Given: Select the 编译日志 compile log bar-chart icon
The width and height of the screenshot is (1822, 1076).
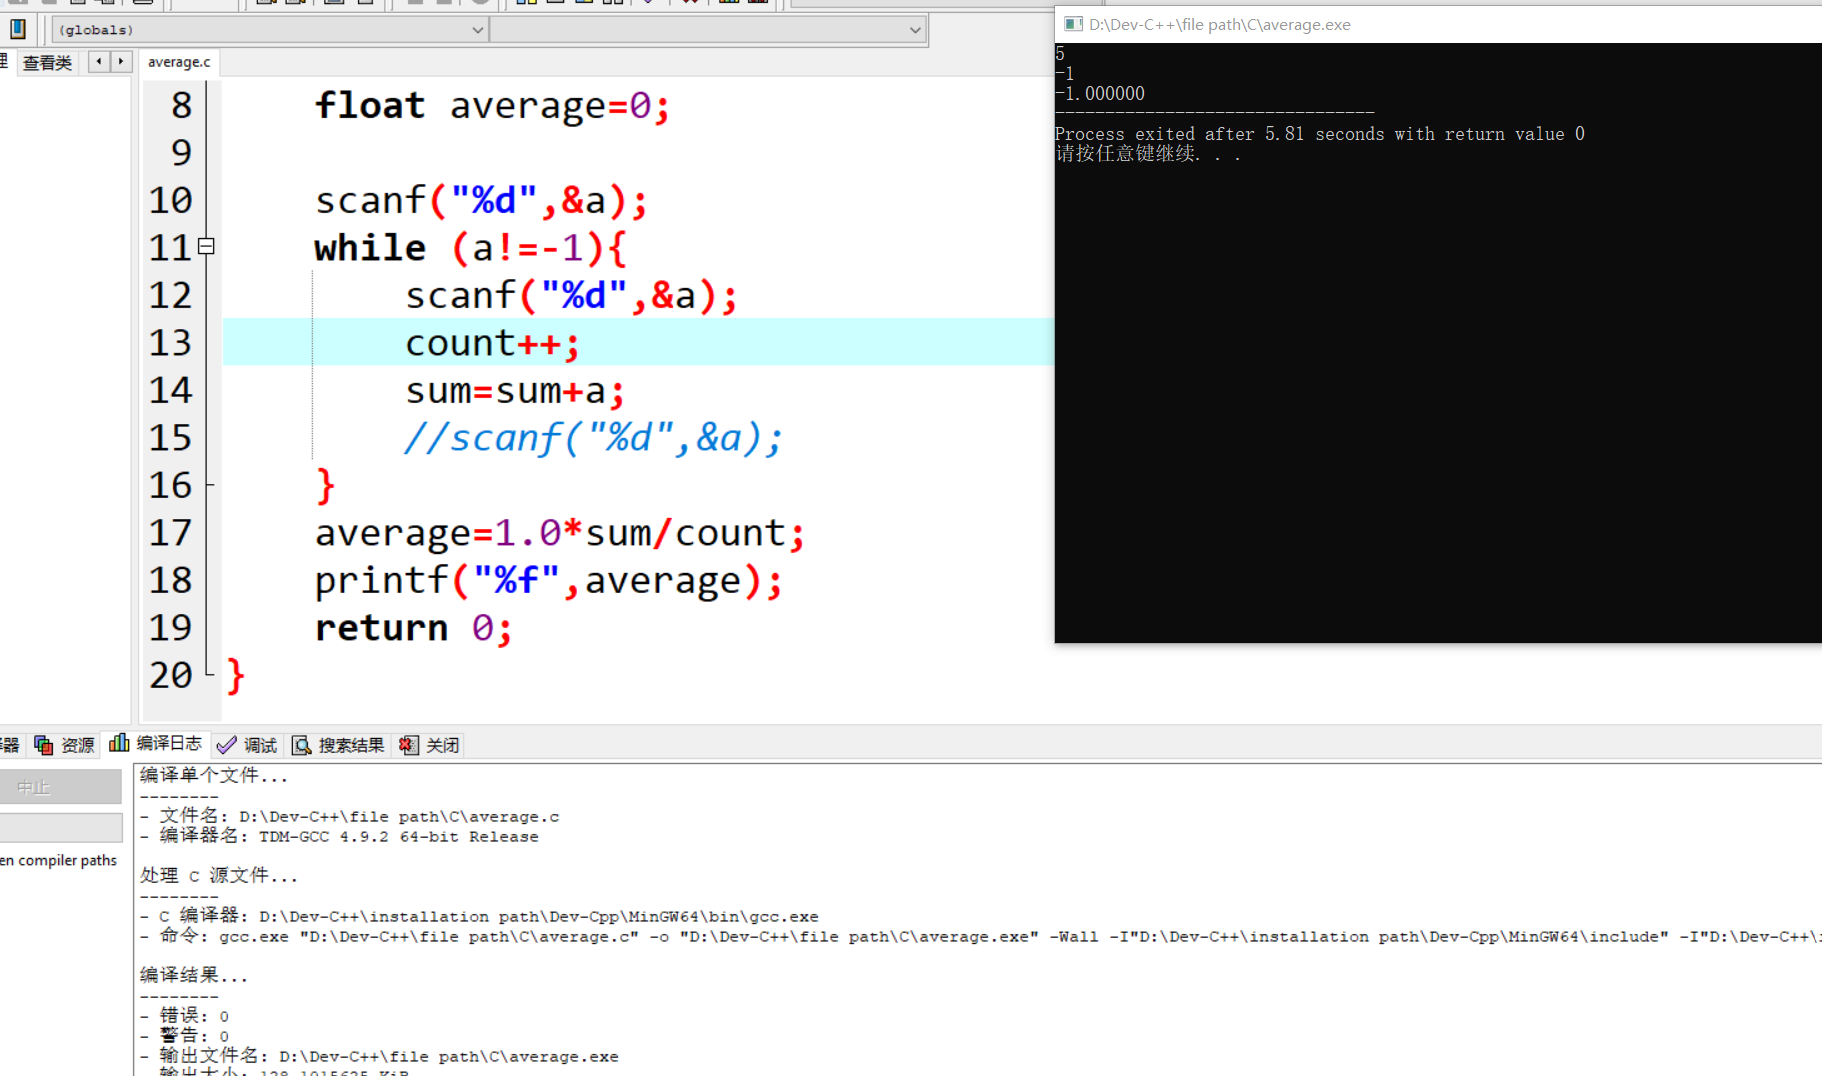Looking at the screenshot, I should pyautogui.click(x=119, y=743).
